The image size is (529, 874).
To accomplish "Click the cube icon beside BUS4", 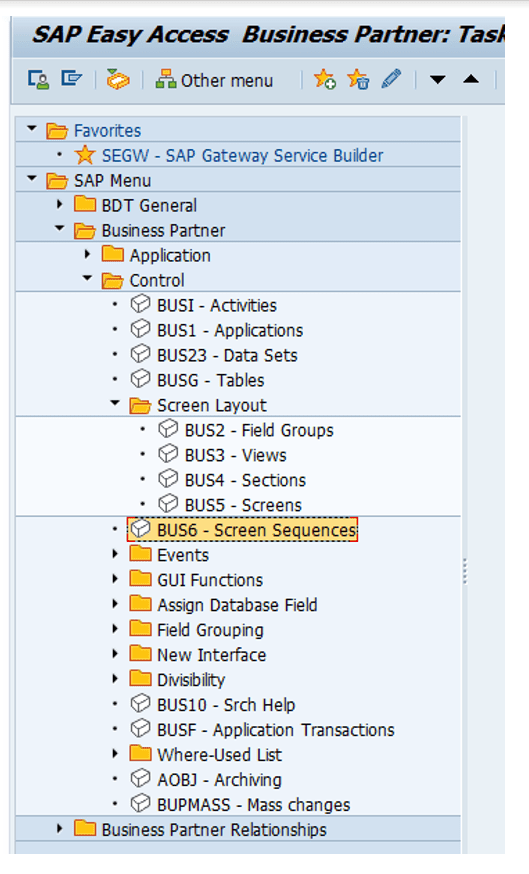I will tap(168, 479).
